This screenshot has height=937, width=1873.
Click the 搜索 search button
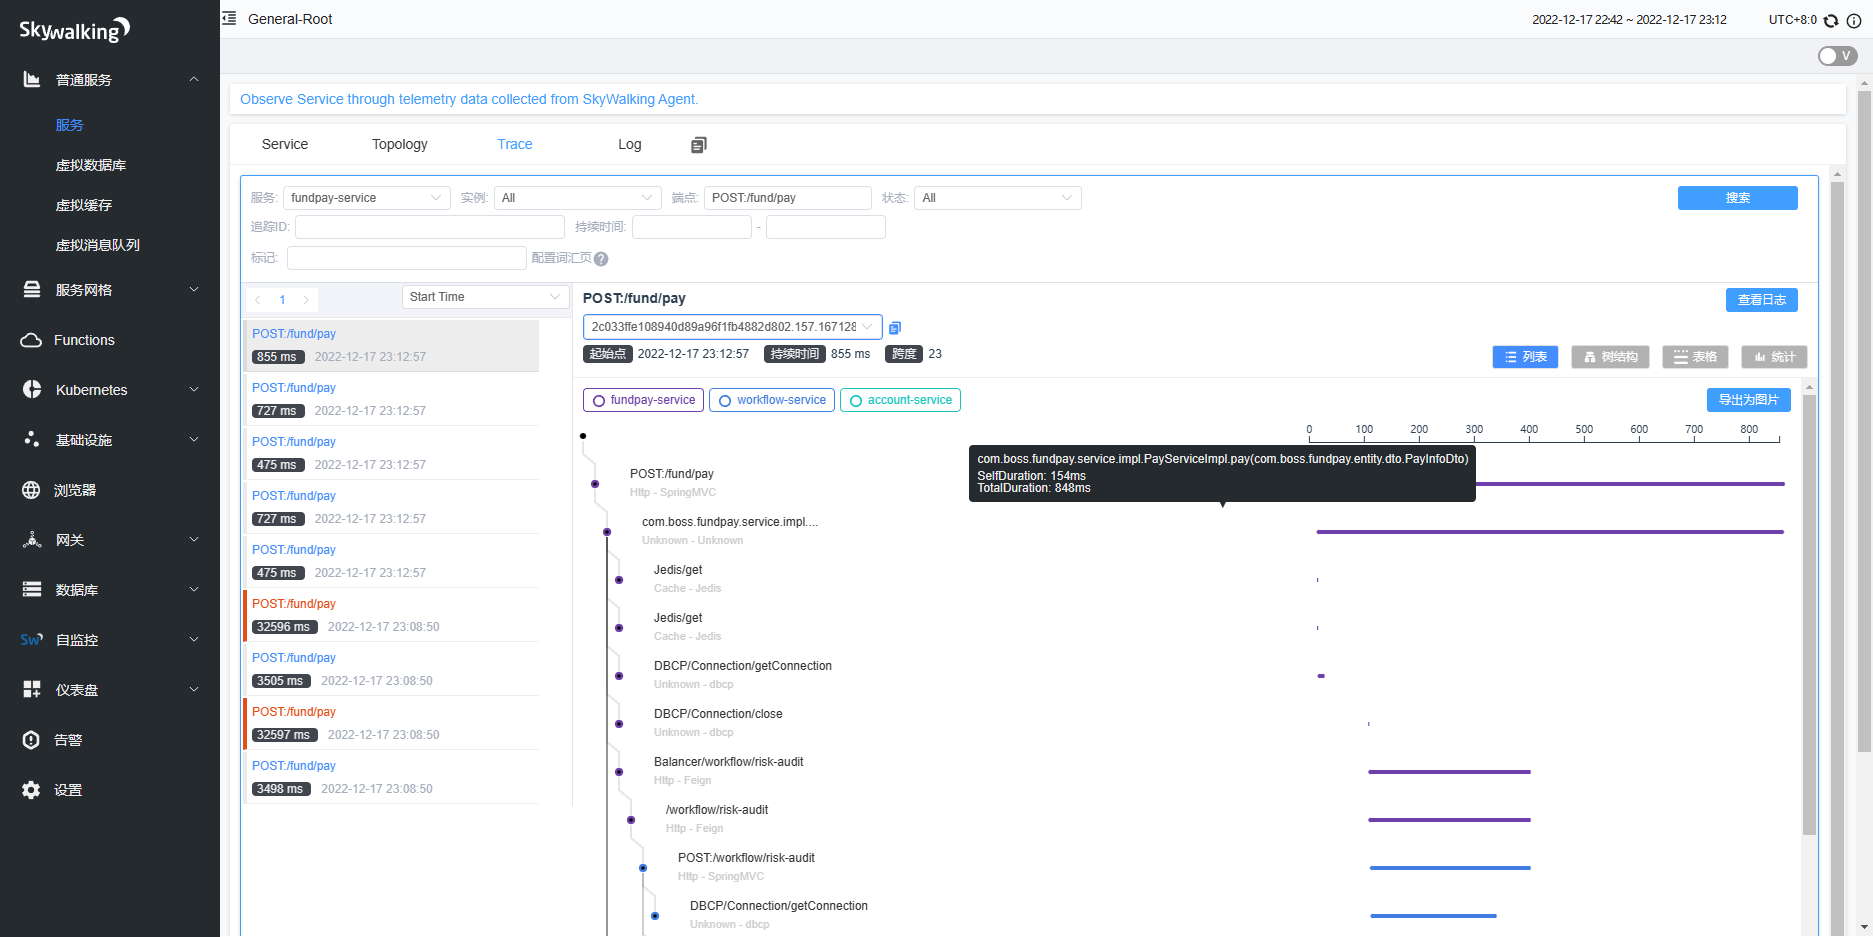1737,198
